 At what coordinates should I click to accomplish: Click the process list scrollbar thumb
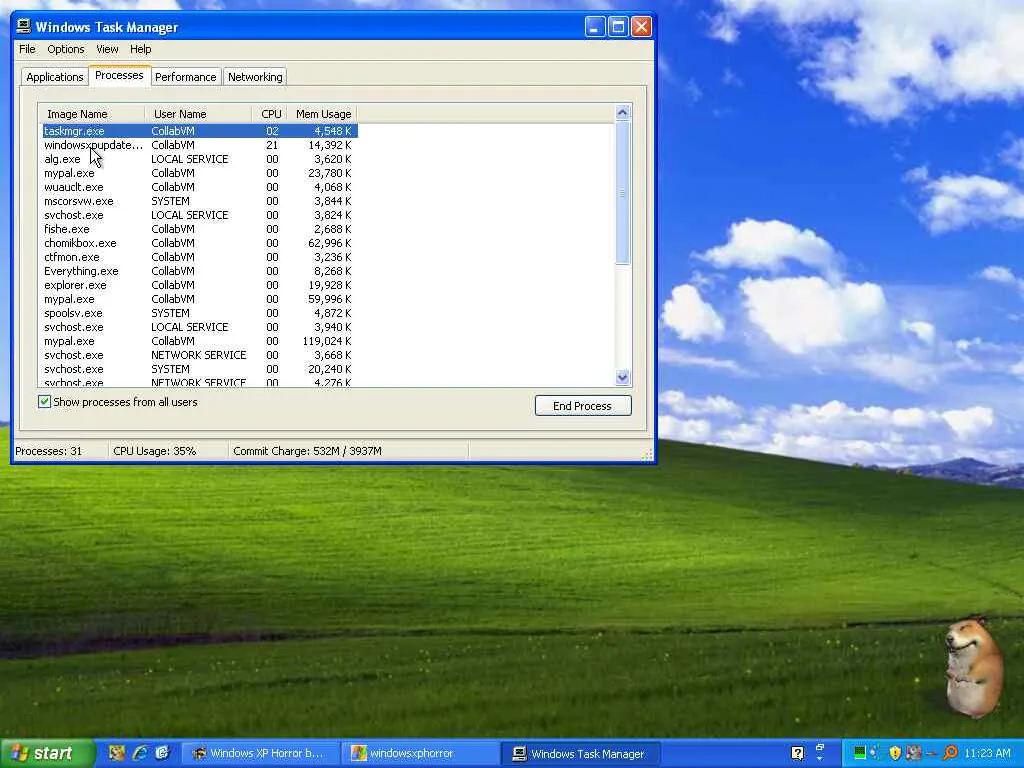coord(622,193)
